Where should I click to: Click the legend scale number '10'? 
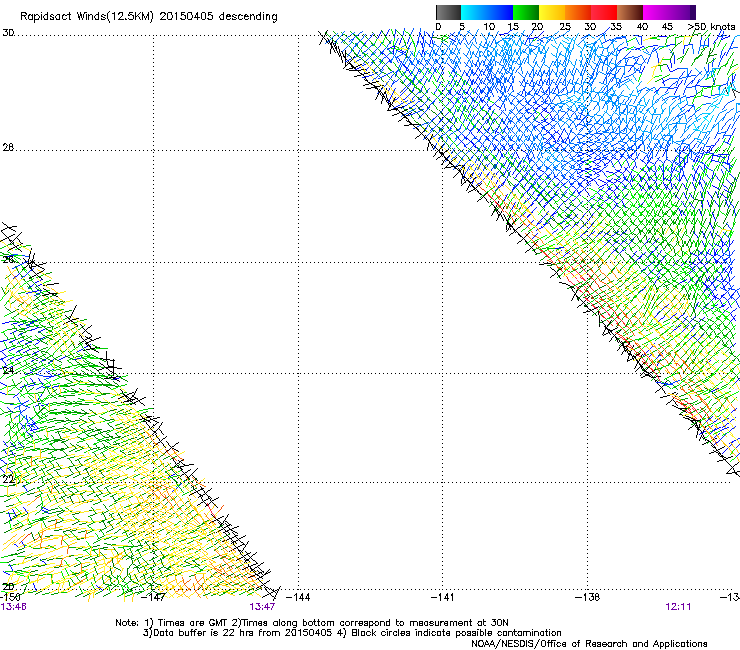(x=489, y=27)
